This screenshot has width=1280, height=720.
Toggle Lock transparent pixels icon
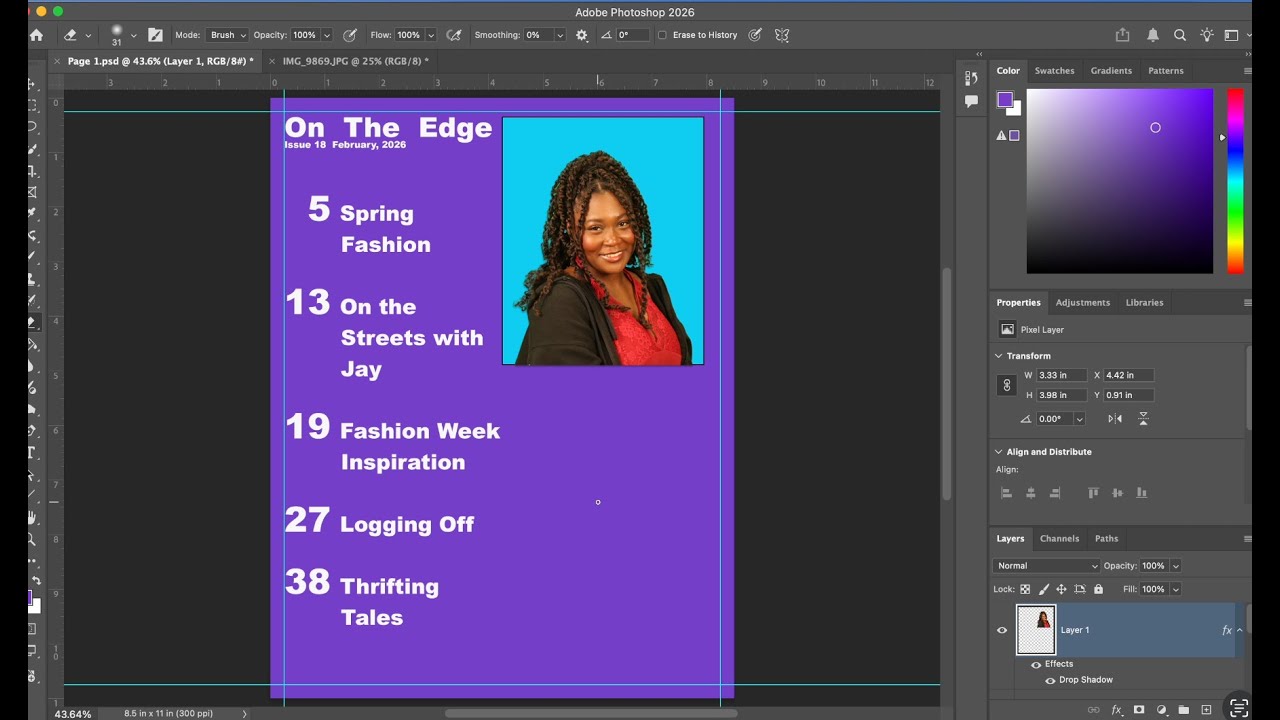tap(1025, 589)
